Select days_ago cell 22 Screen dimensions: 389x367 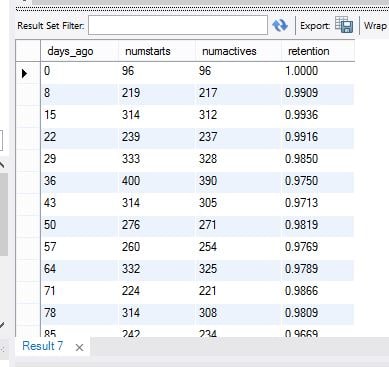click(79, 137)
